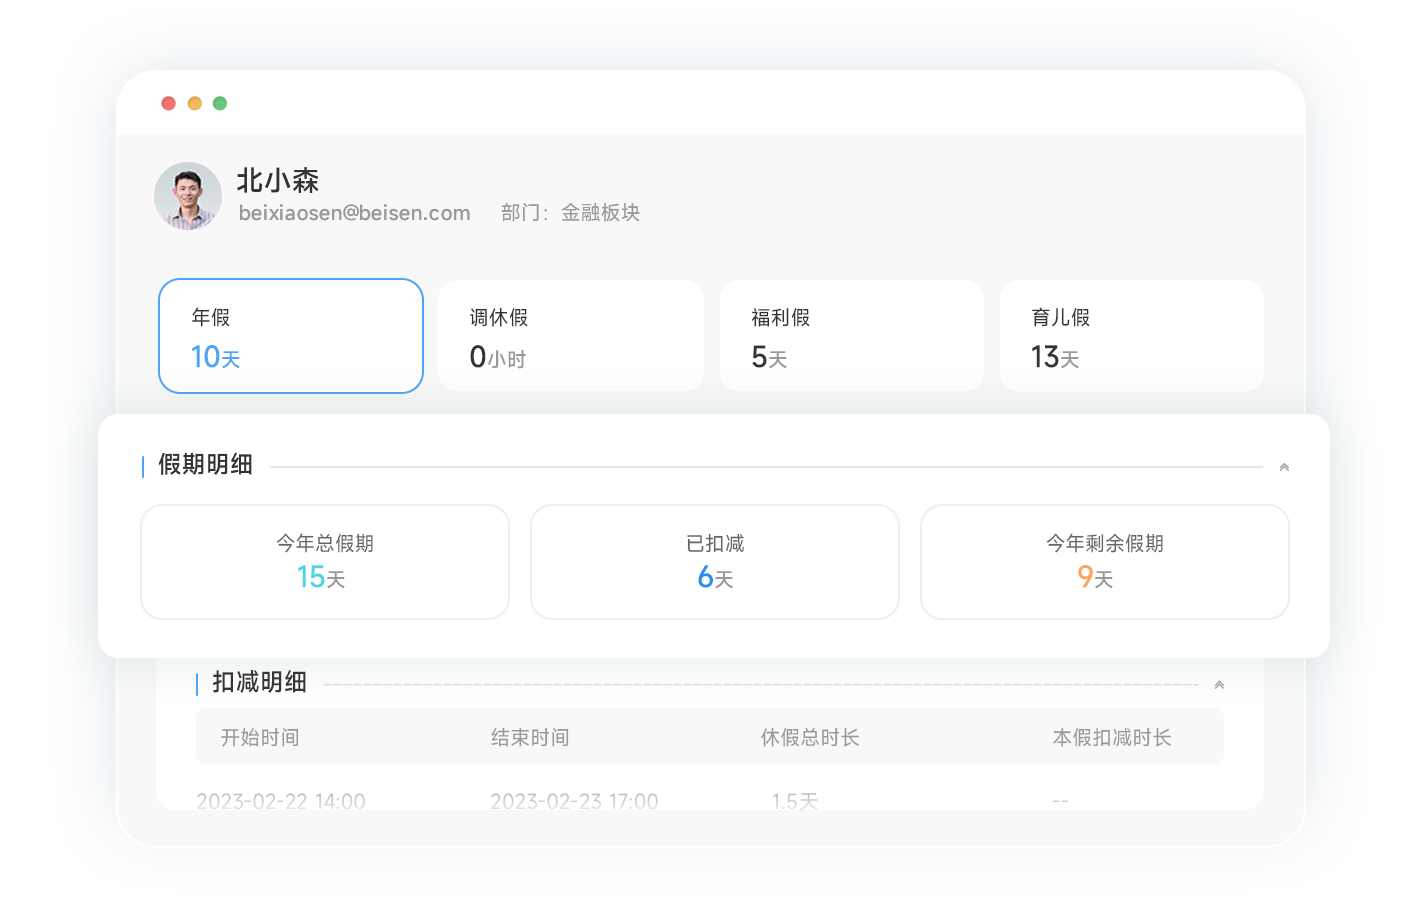Click the 本假扣减时长 column header

(1112, 737)
